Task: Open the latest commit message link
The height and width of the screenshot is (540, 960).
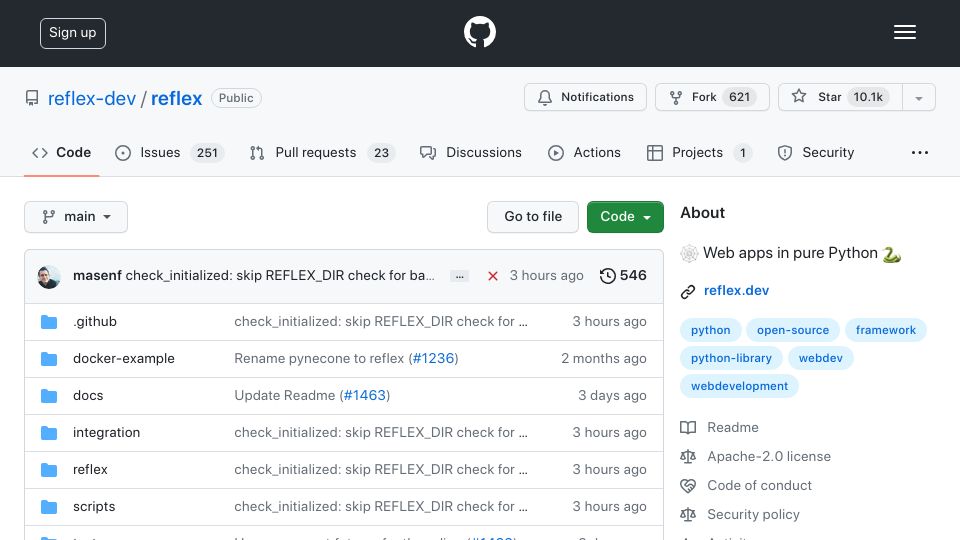Action: pyautogui.click(x=280, y=276)
